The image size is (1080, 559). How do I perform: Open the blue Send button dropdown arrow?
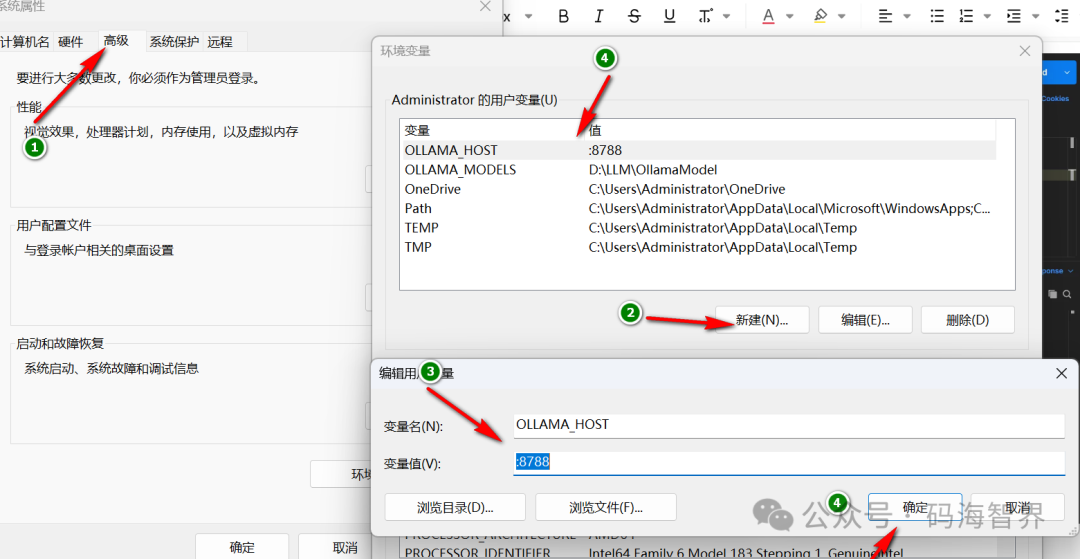point(1068,72)
